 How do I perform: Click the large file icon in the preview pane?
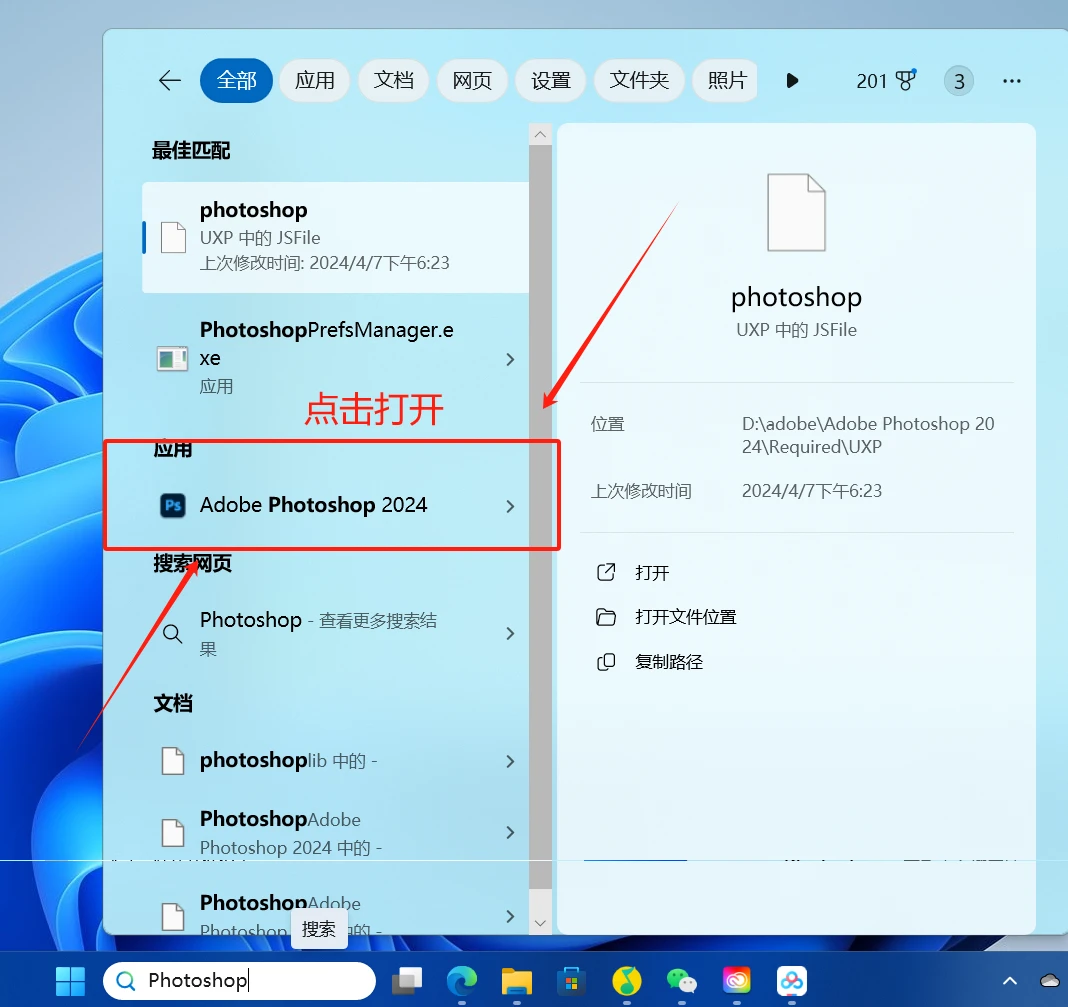[x=796, y=213]
